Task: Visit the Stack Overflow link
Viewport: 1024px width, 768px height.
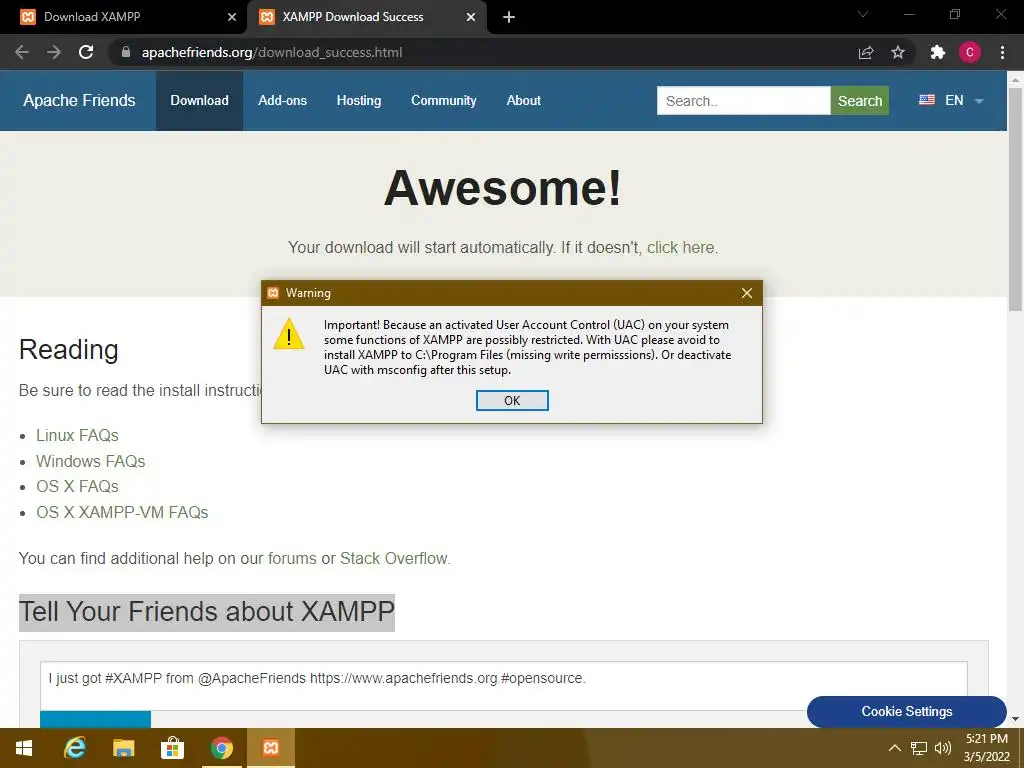Action: click(x=394, y=558)
